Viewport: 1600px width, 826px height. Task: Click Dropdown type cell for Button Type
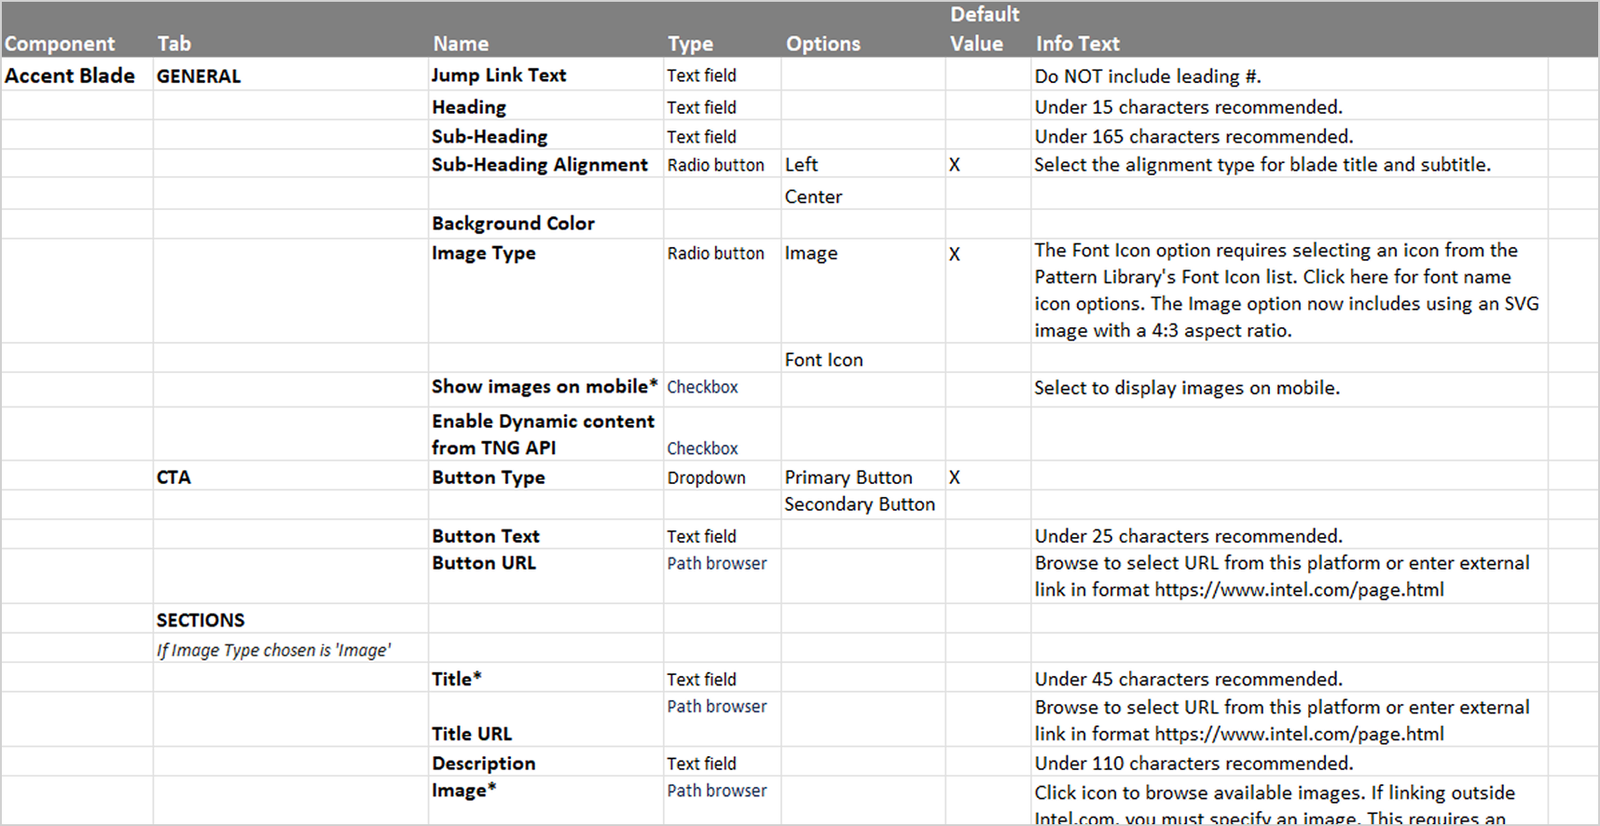coord(706,478)
